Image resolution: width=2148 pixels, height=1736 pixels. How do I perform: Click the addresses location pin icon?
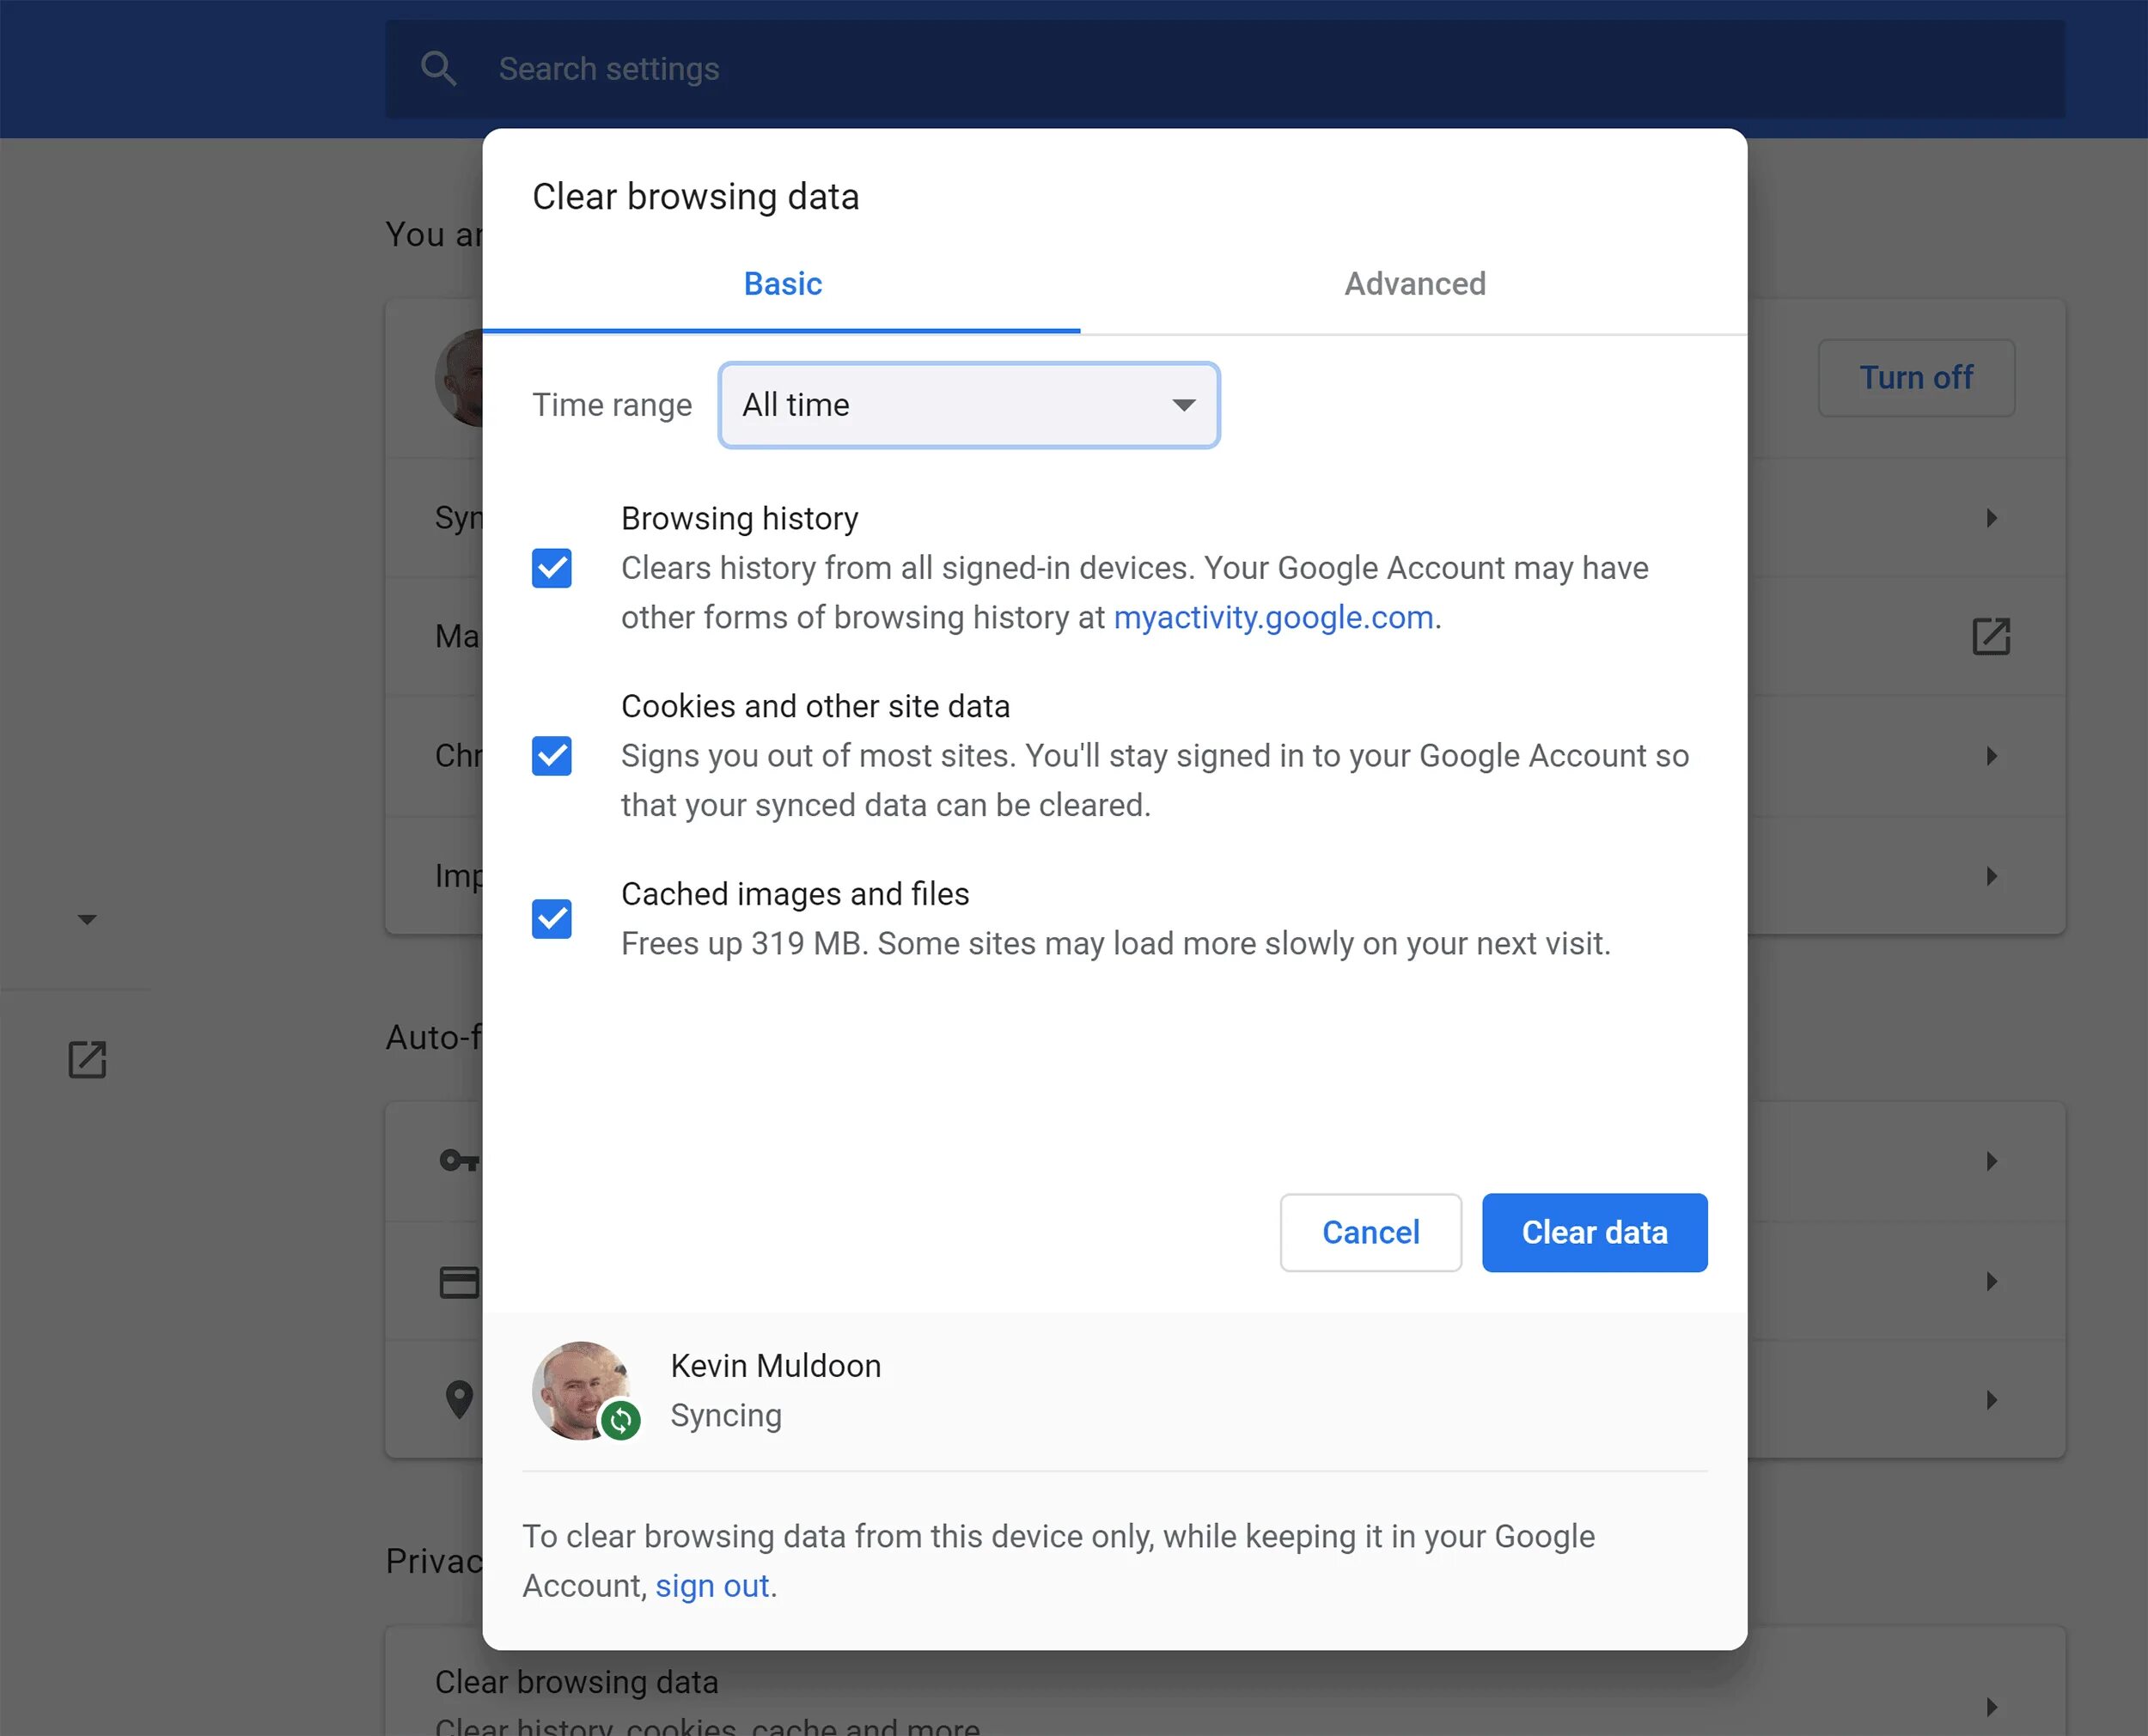[x=458, y=1399]
